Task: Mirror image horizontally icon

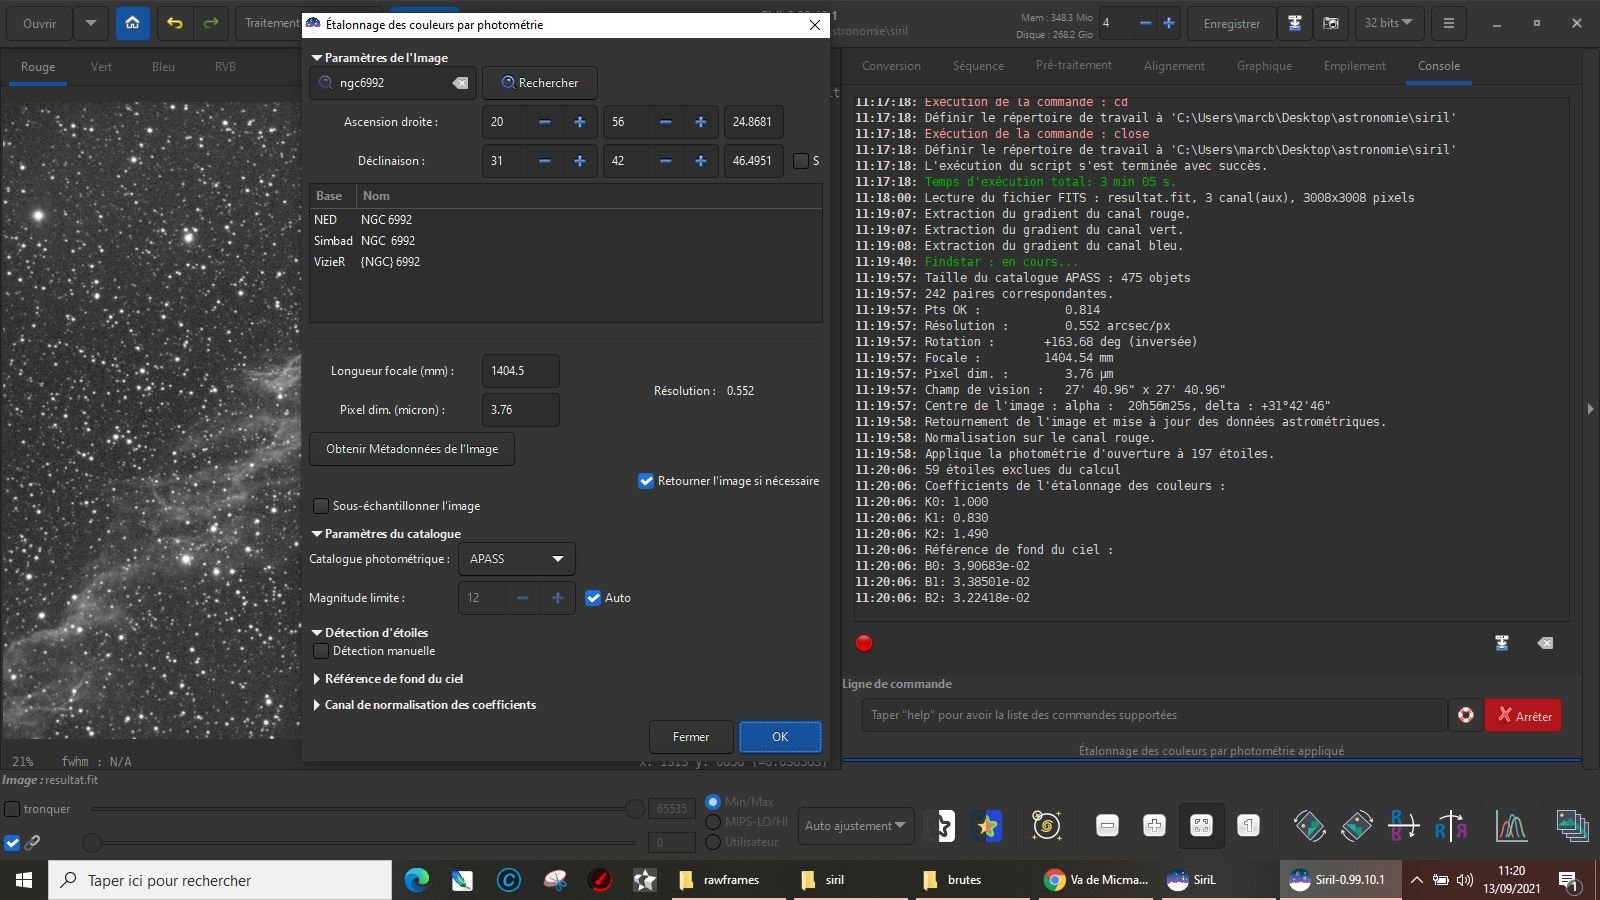Action: click(x=1451, y=826)
